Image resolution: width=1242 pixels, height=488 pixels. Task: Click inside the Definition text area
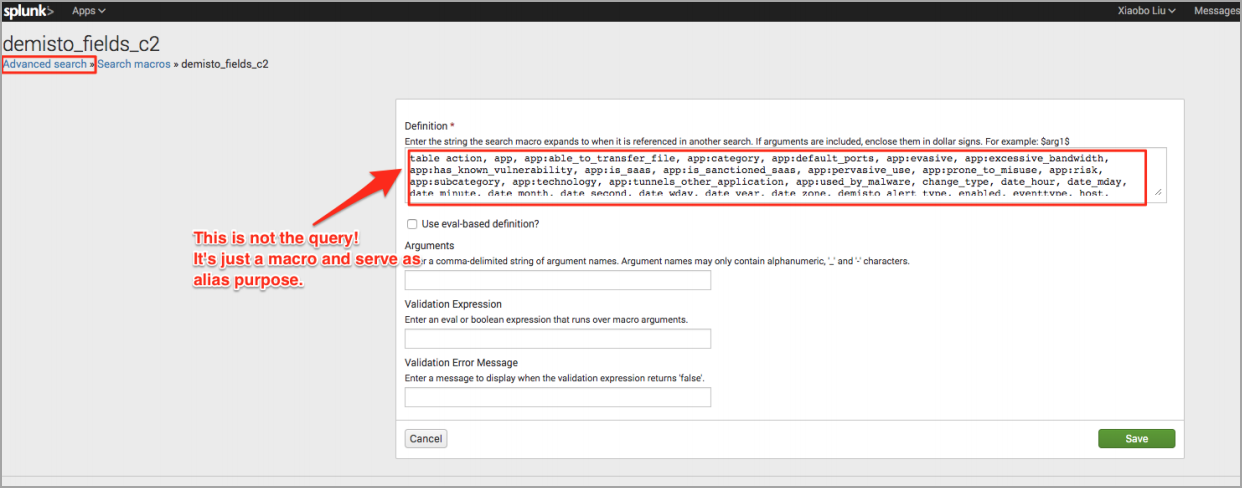click(x=780, y=176)
